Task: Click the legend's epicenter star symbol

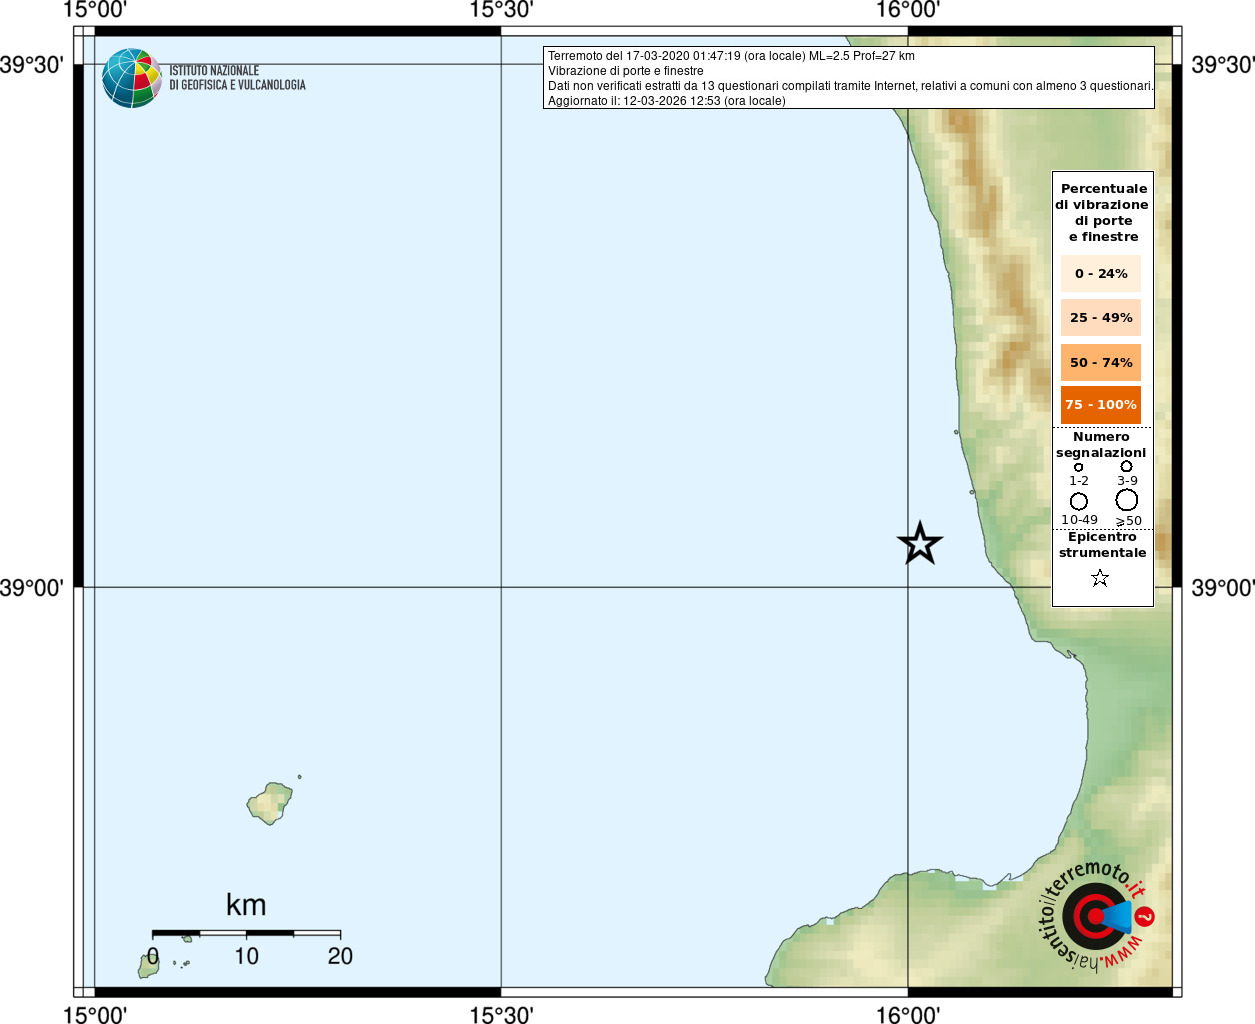Action: 1100,578
